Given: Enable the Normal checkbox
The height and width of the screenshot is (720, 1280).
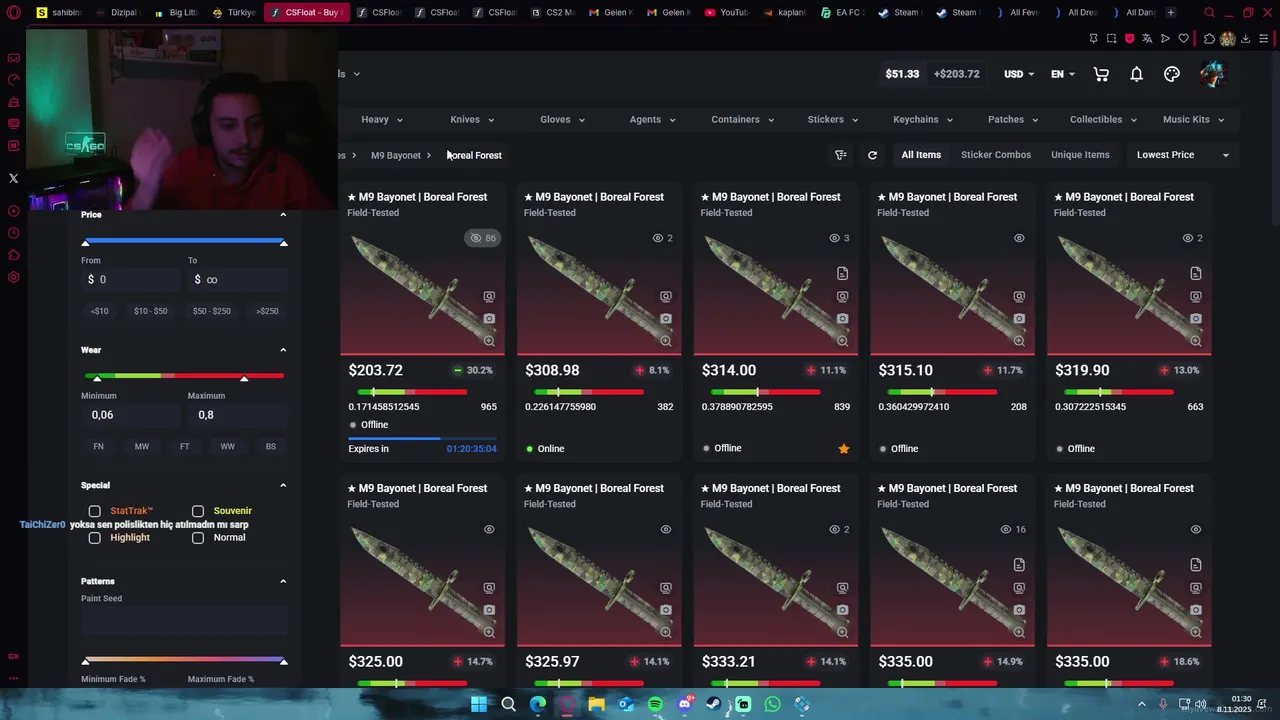Looking at the screenshot, I should click(198, 538).
